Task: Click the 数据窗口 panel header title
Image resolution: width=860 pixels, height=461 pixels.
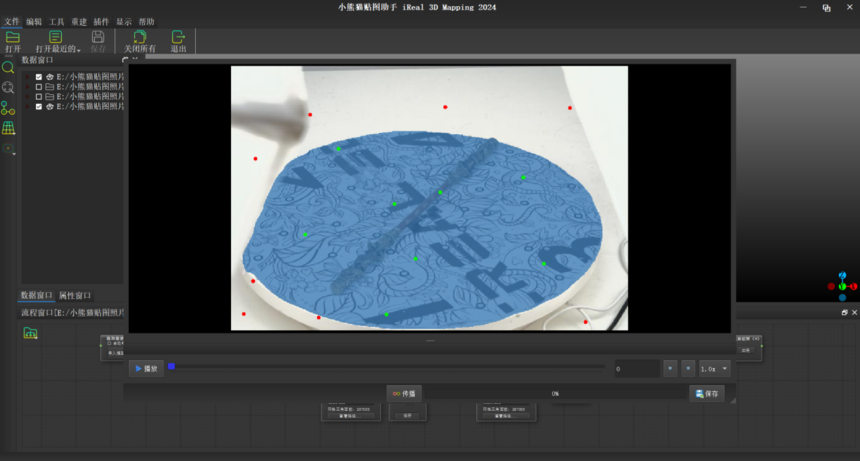Action: [37, 60]
